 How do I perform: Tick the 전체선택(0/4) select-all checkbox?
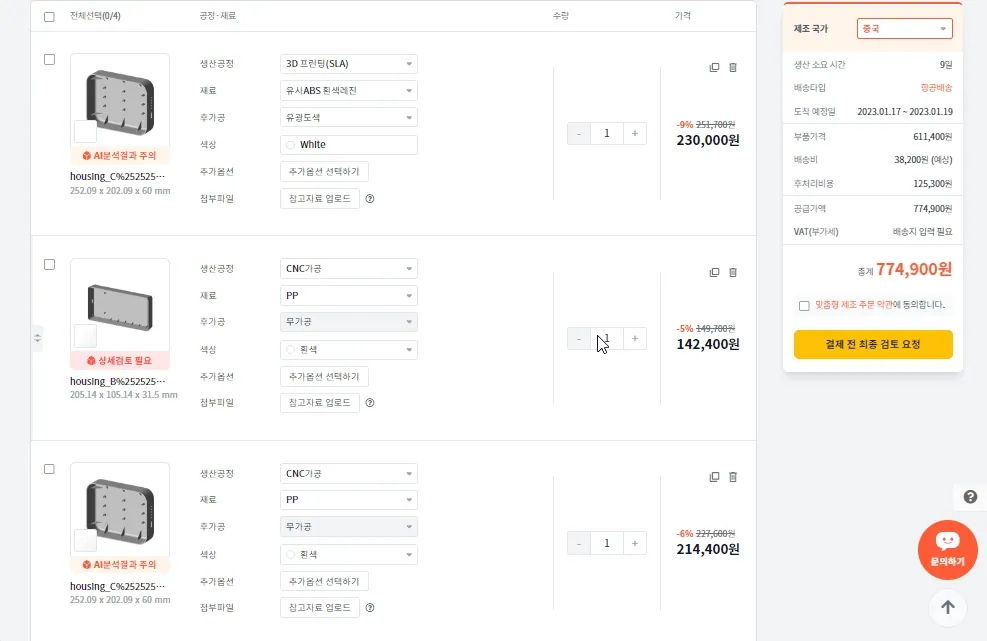49,17
